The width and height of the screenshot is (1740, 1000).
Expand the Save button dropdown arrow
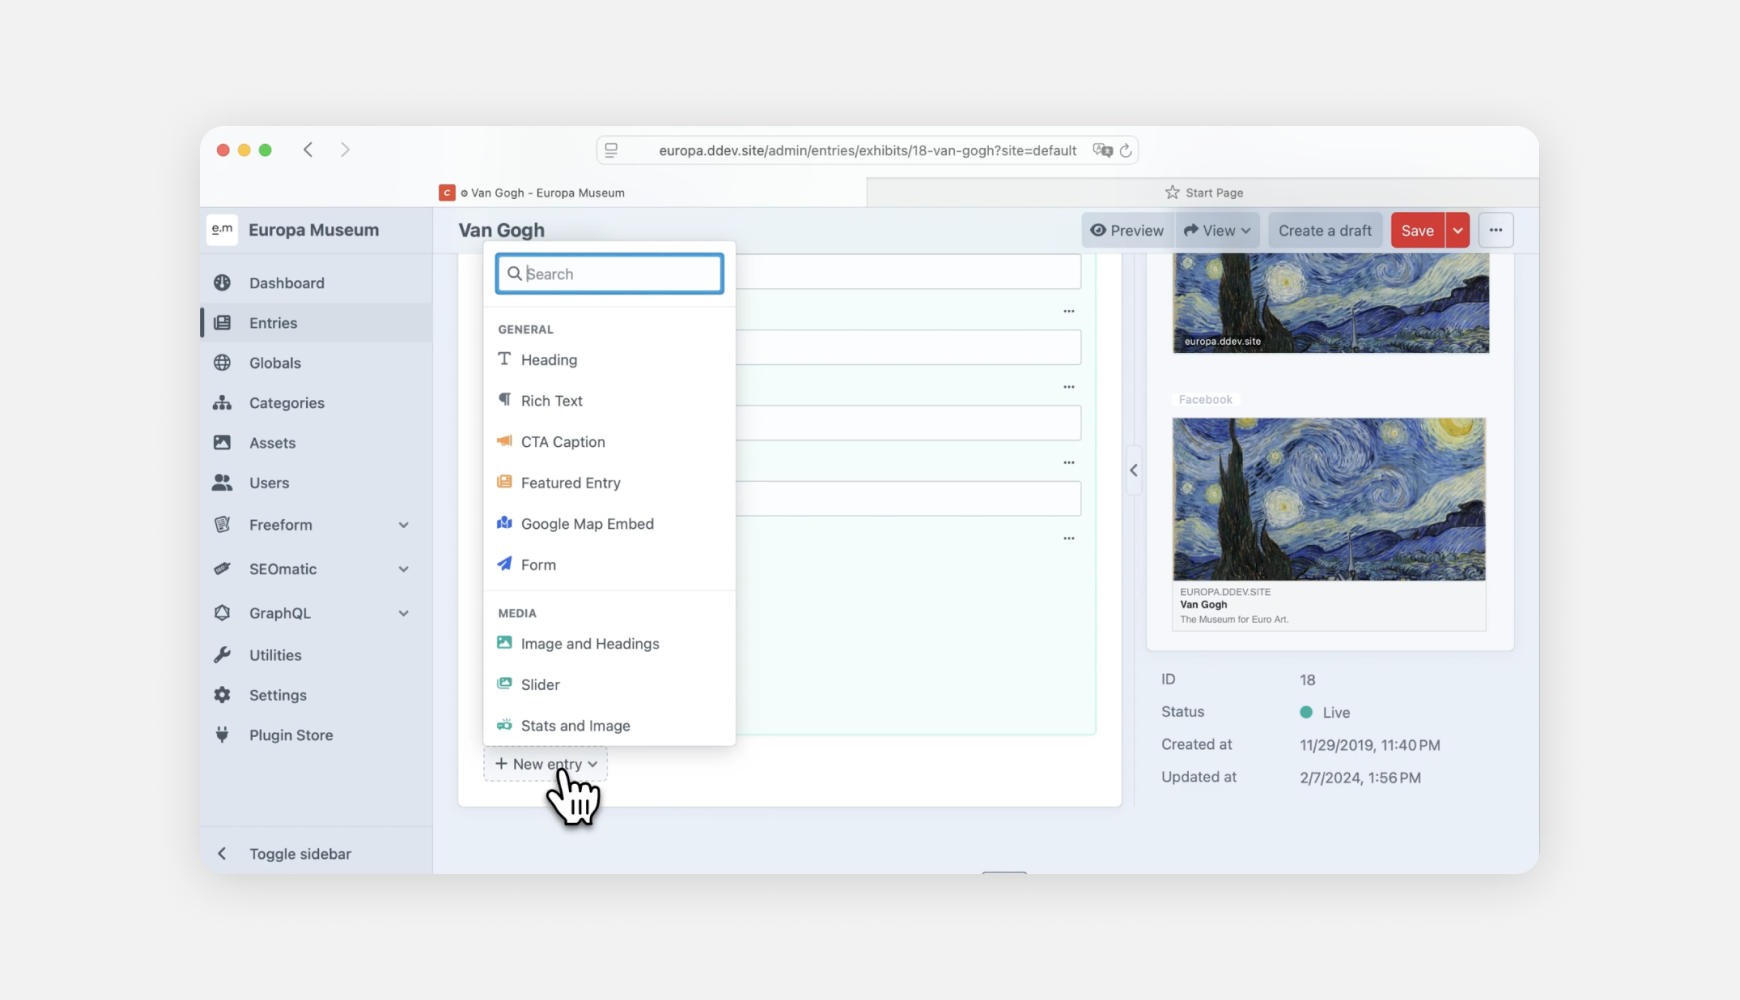(x=1457, y=230)
